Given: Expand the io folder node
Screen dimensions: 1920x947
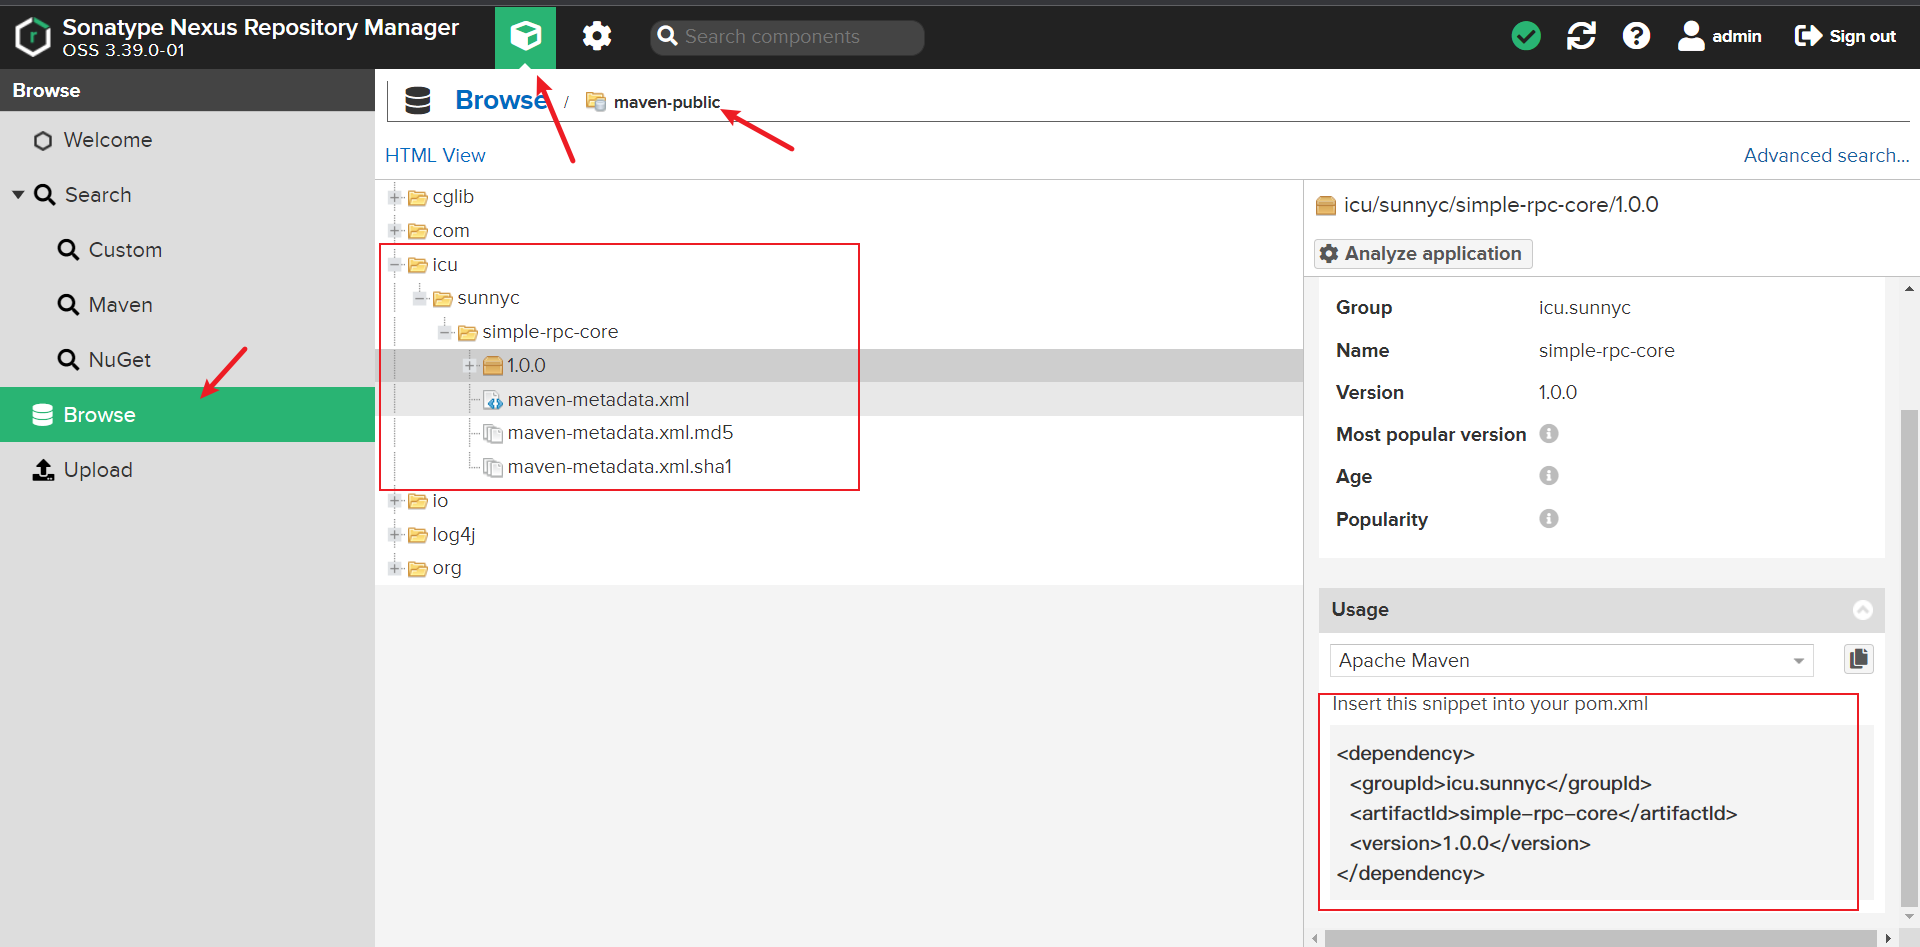Looking at the screenshot, I should (x=395, y=501).
